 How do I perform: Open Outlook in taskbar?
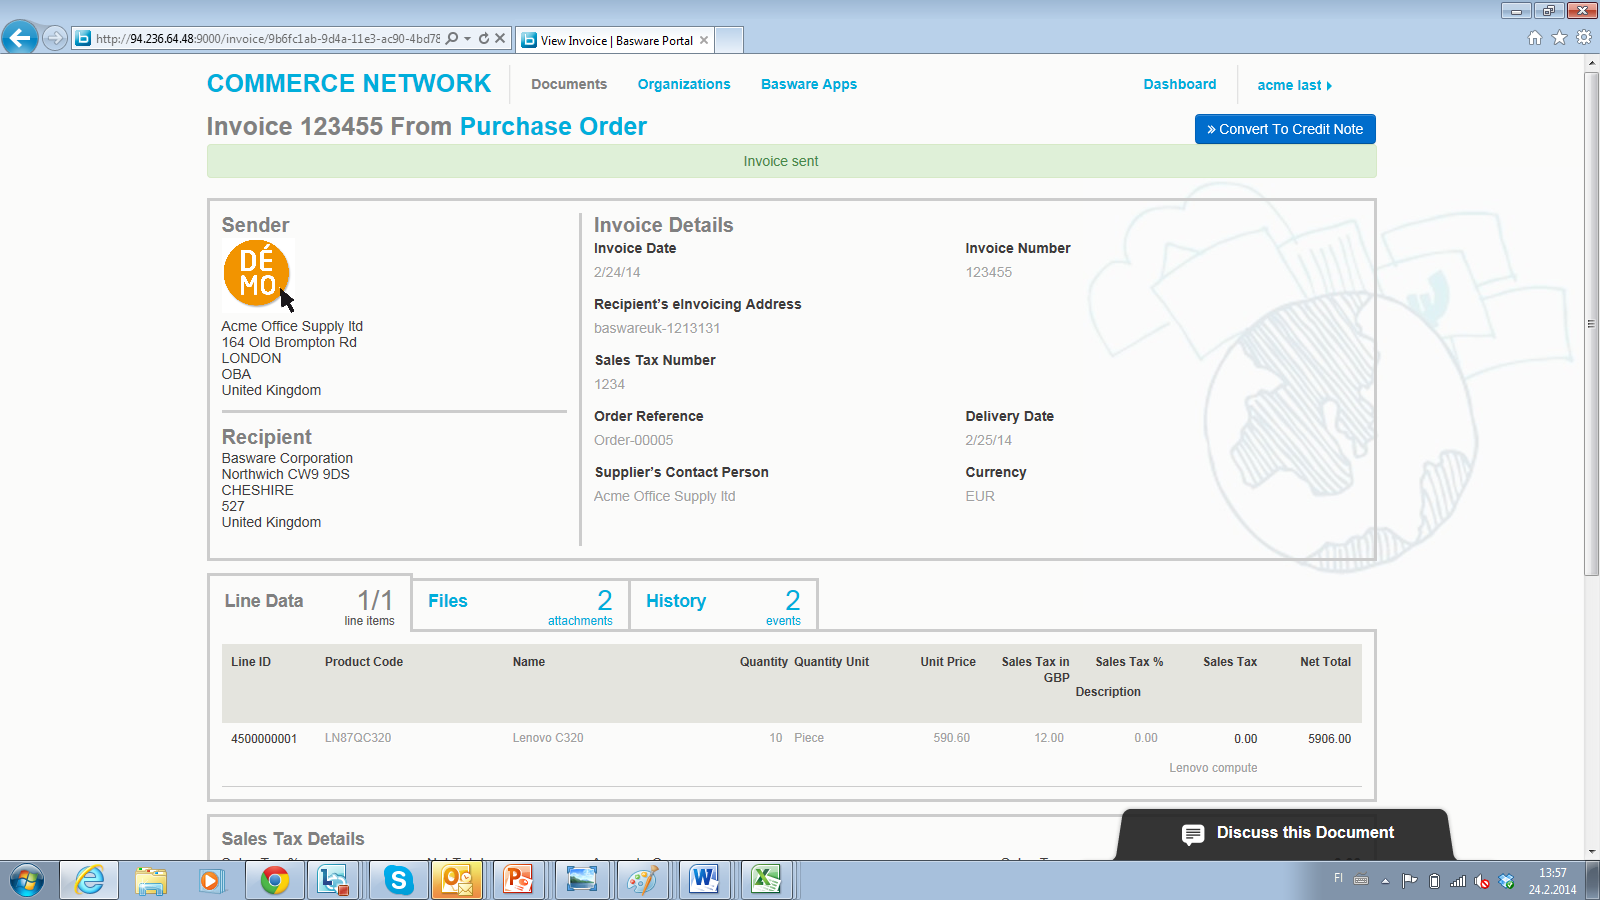click(458, 880)
